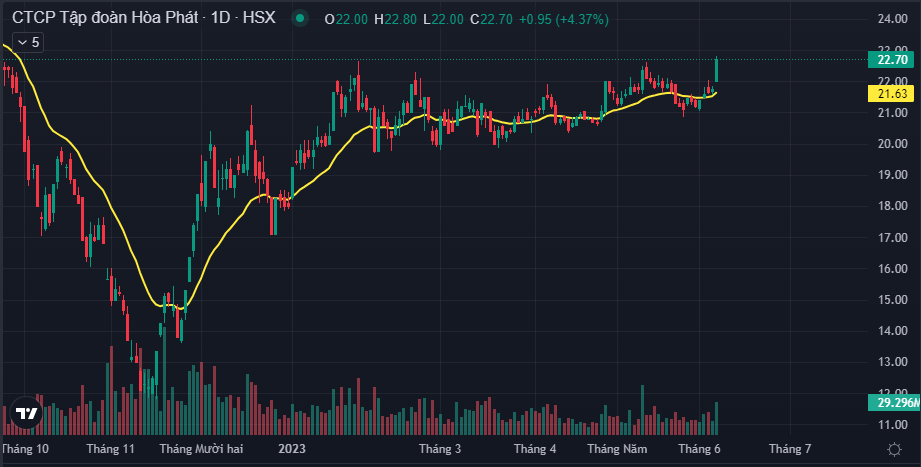The width and height of the screenshot is (921, 467).
Task: Click the green market status dot
Action: click(x=300, y=18)
